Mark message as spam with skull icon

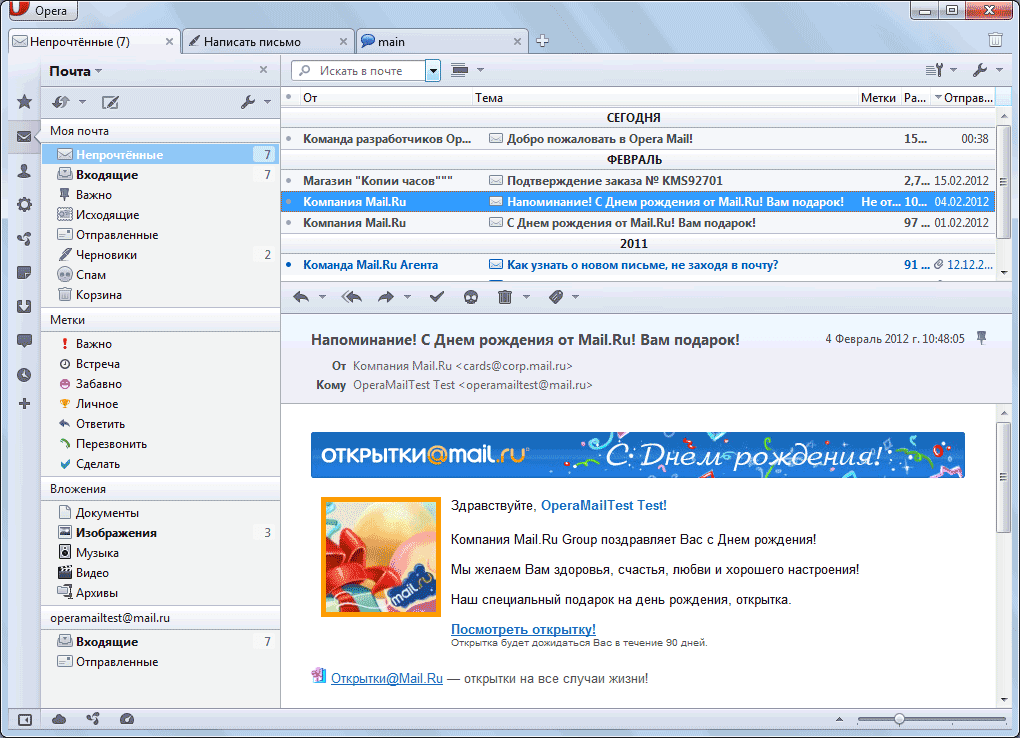[x=471, y=297]
